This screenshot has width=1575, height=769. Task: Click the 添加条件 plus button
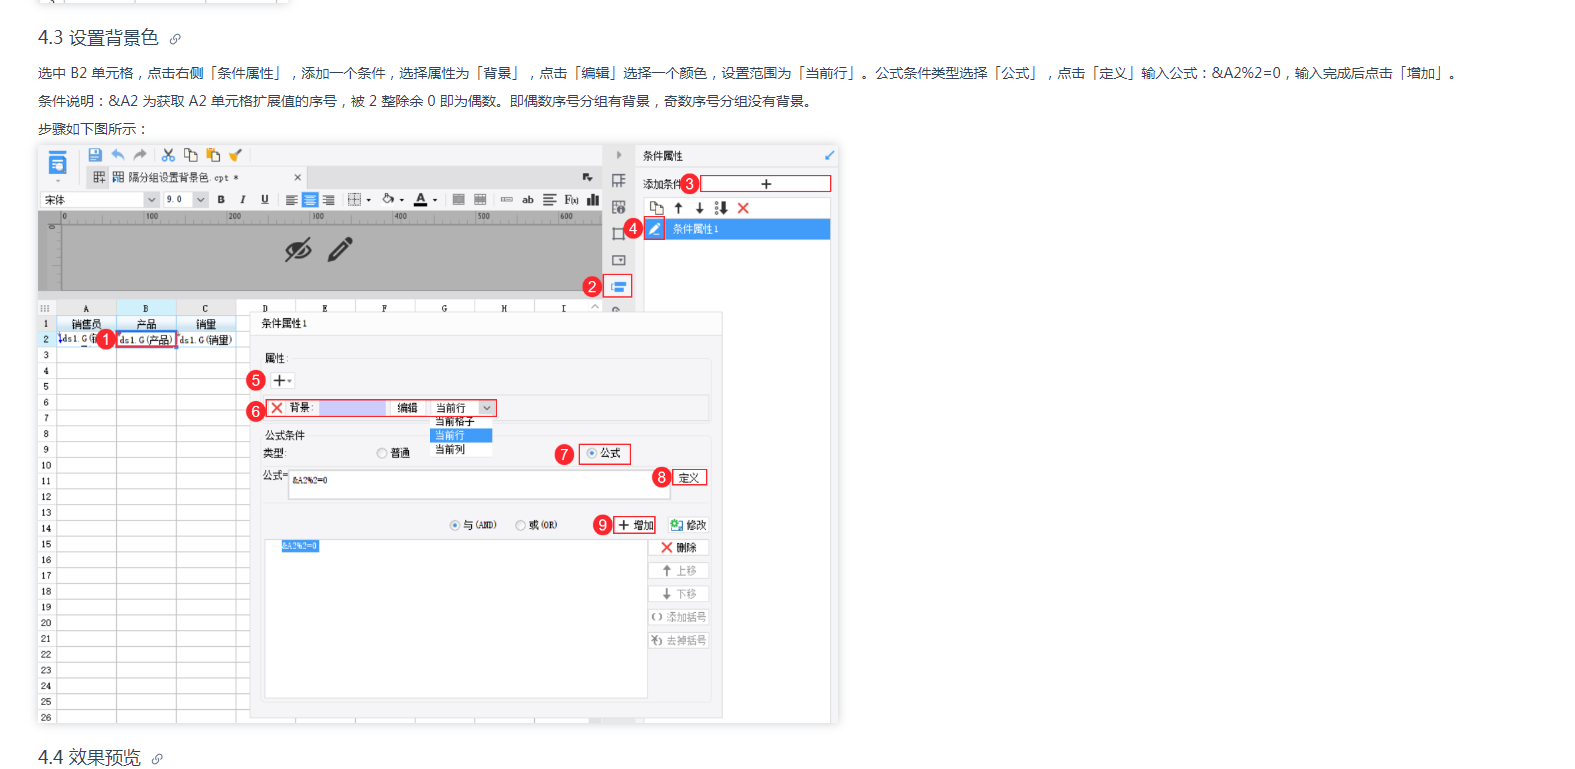click(766, 184)
